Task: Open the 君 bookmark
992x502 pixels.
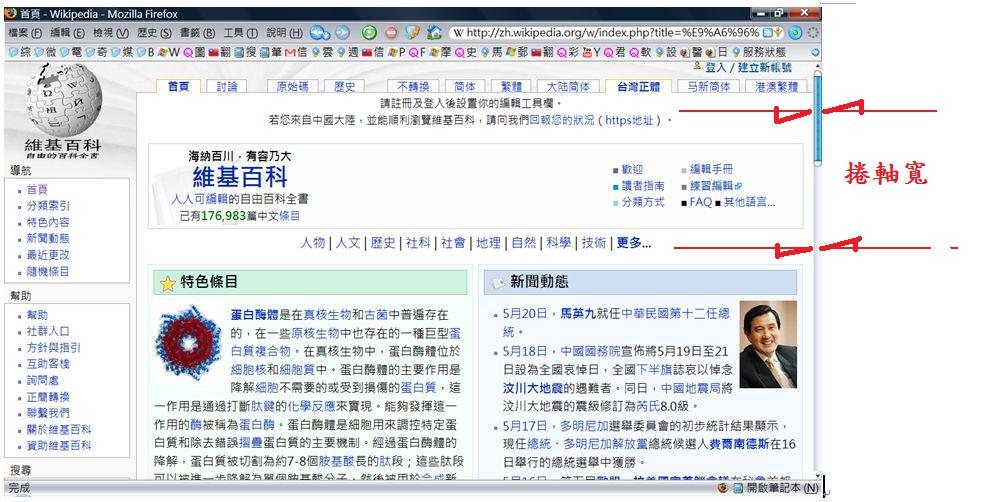Action: click(614, 52)
